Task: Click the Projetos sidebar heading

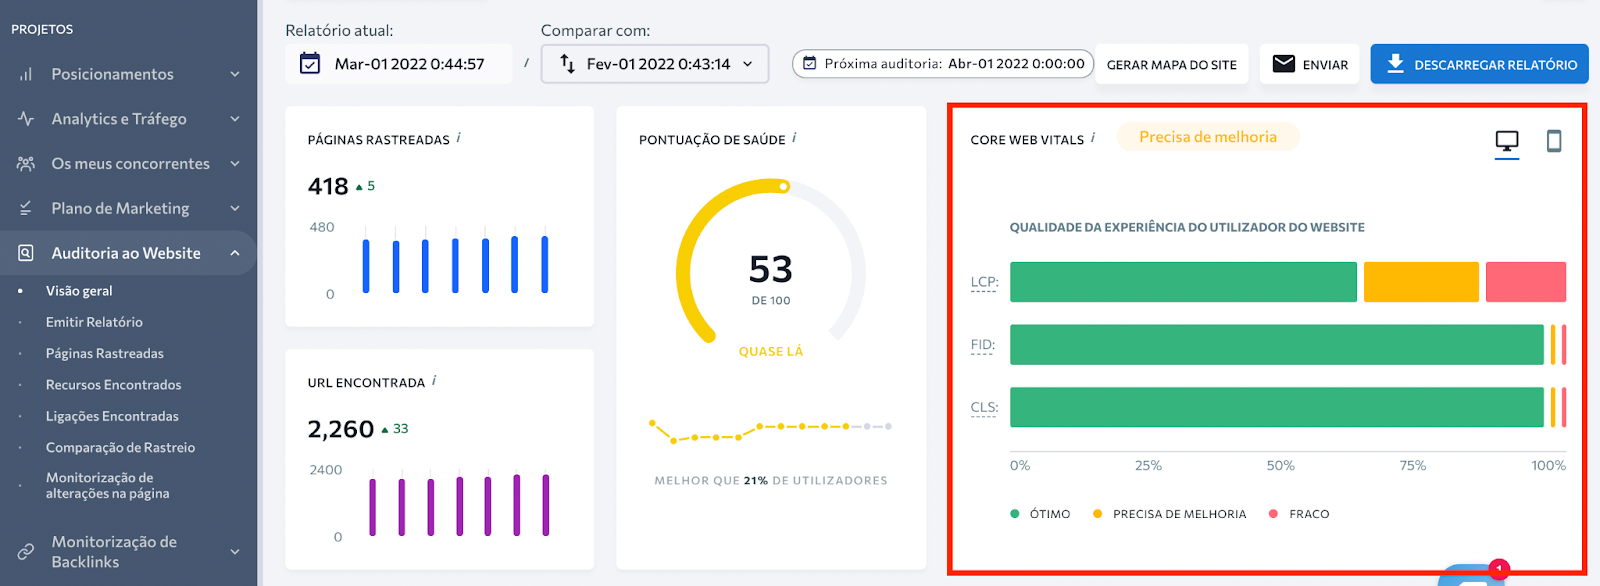Action: [x=42, y=29]
